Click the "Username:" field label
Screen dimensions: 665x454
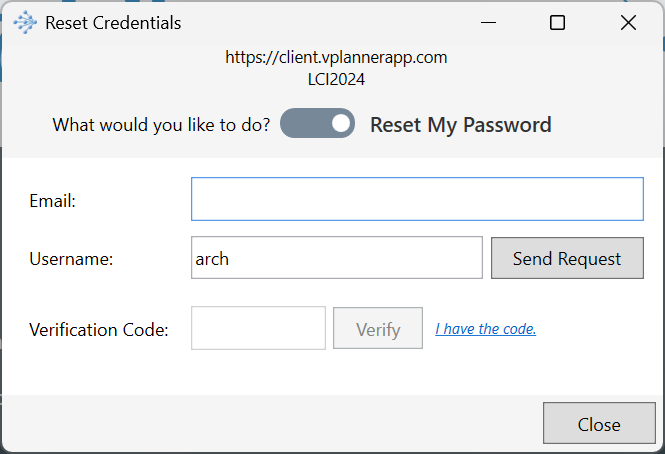pyautogui.click(x=71, y=259)
